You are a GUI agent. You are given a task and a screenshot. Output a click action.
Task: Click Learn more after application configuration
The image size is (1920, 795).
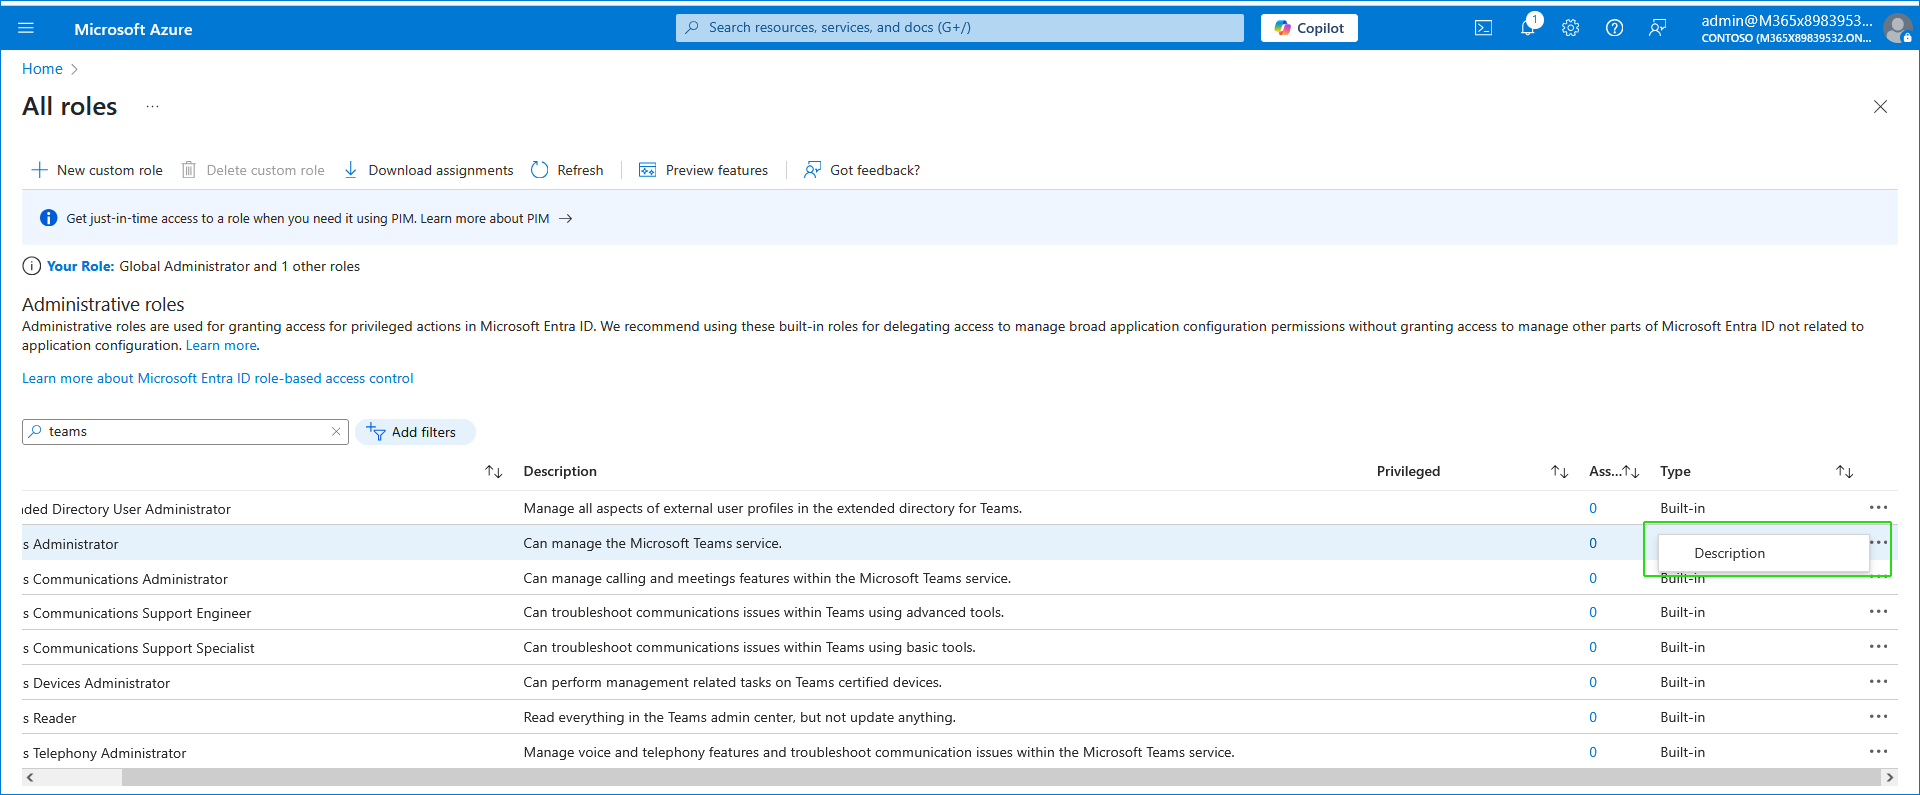point(221,345)
